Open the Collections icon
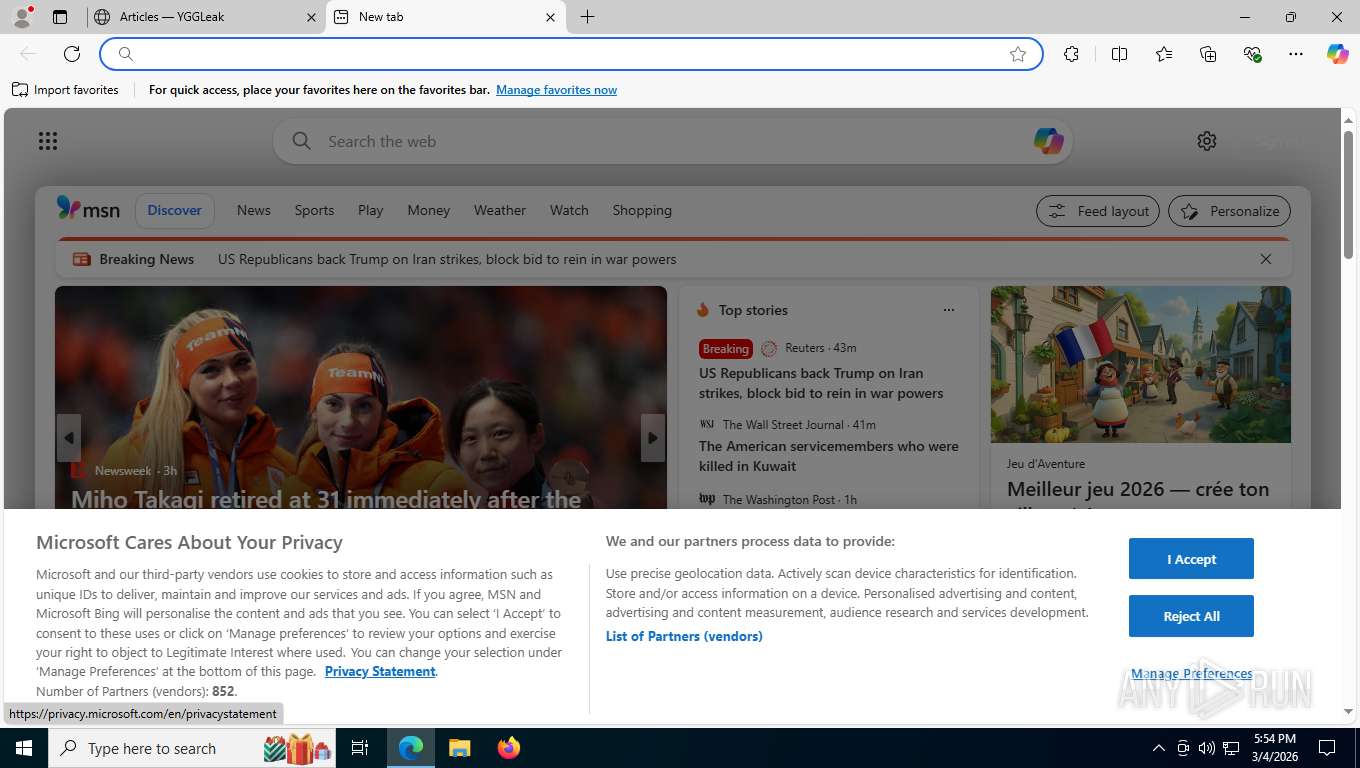Screen dimensions: 1360x768 point(1208,54)
